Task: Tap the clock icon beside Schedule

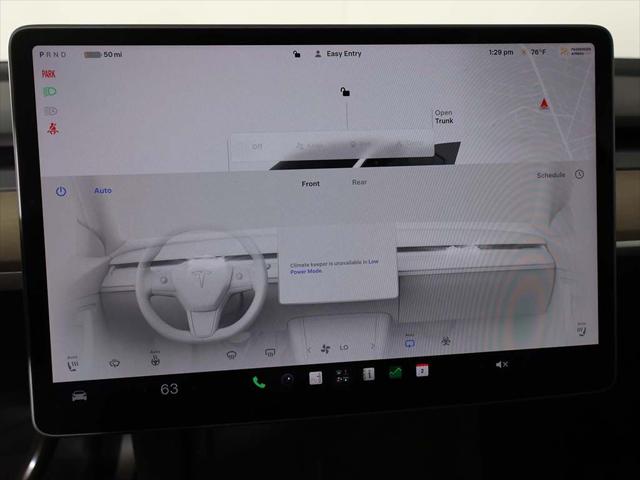Action: pos(579,174)
